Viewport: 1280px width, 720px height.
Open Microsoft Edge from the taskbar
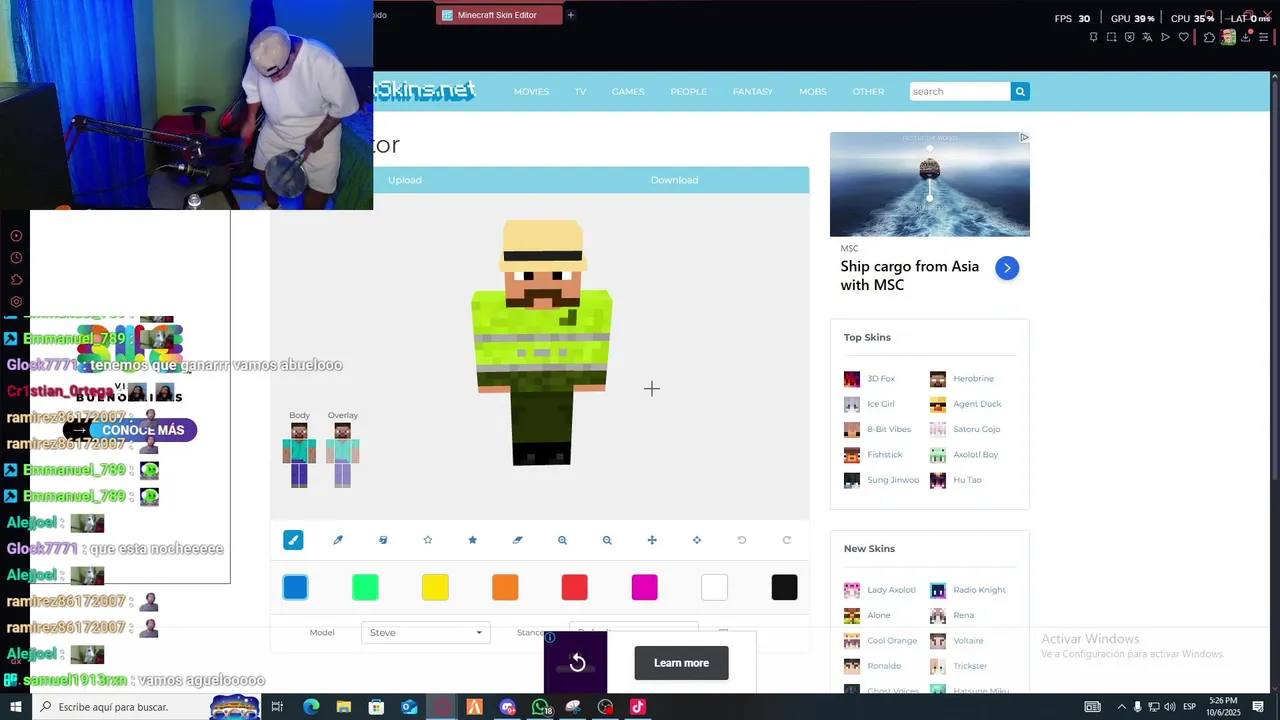click(x=311, y=707)
